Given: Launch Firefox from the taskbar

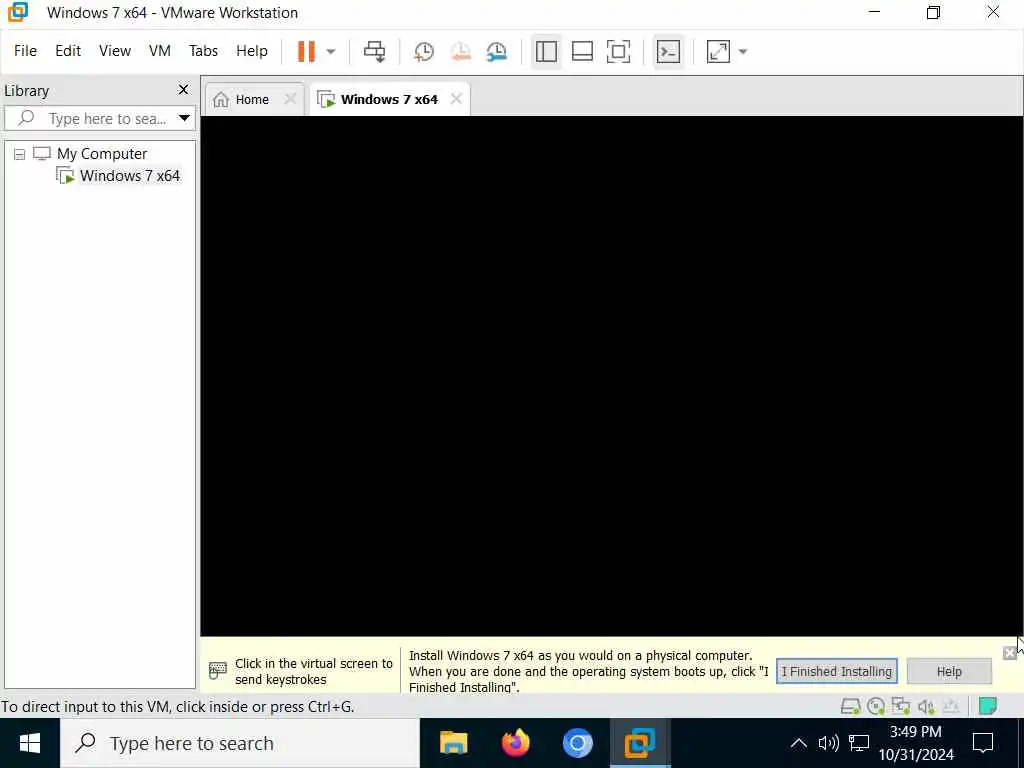Looking at the screenshot, I should 515,743.
